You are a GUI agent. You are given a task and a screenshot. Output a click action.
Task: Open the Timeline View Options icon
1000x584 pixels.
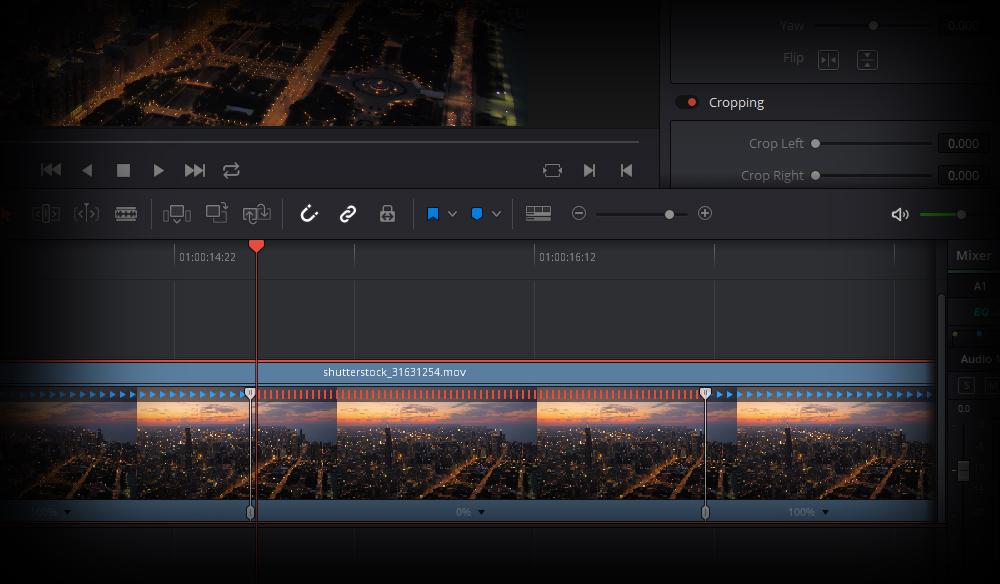coord(539,213)
